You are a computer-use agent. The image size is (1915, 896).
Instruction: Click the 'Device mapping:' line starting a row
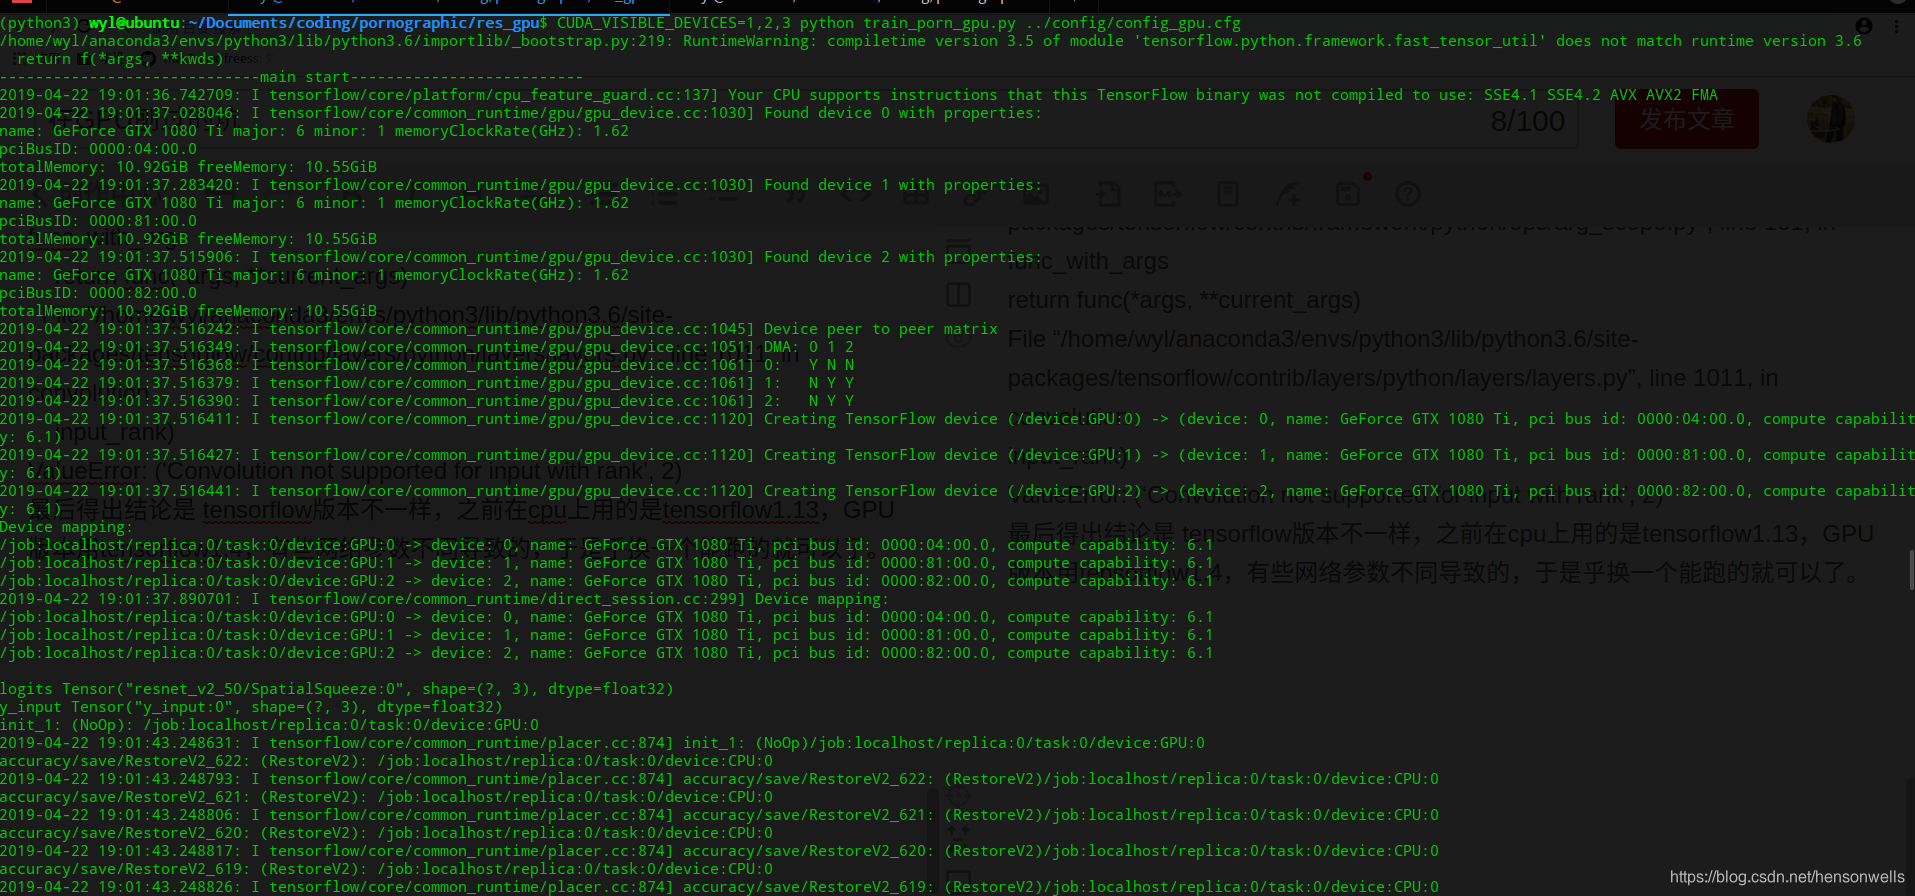pyautogui.click(x=66, y=527)
